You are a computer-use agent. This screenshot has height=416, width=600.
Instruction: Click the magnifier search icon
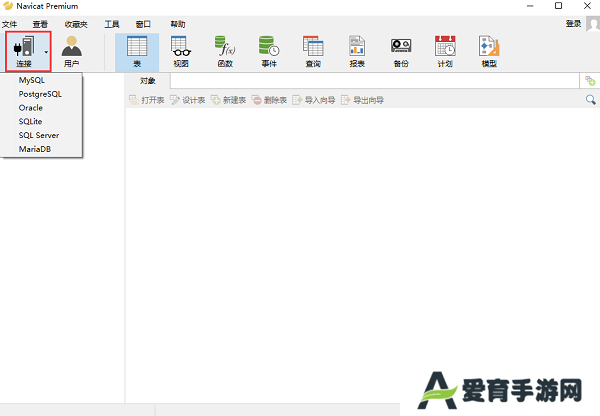pos(590,100)
